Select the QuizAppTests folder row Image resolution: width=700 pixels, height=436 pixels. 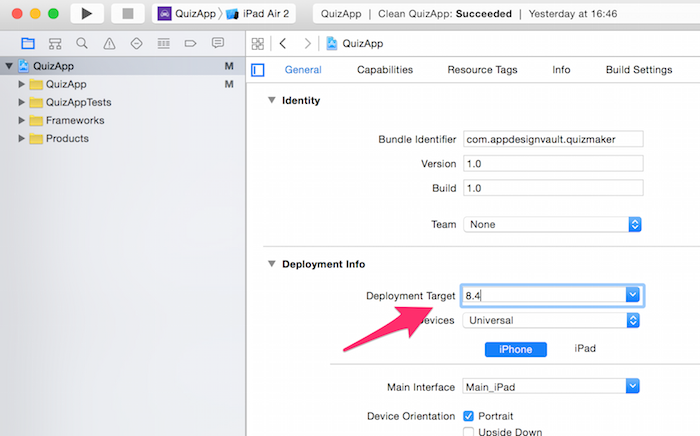[x=122, y=102]
